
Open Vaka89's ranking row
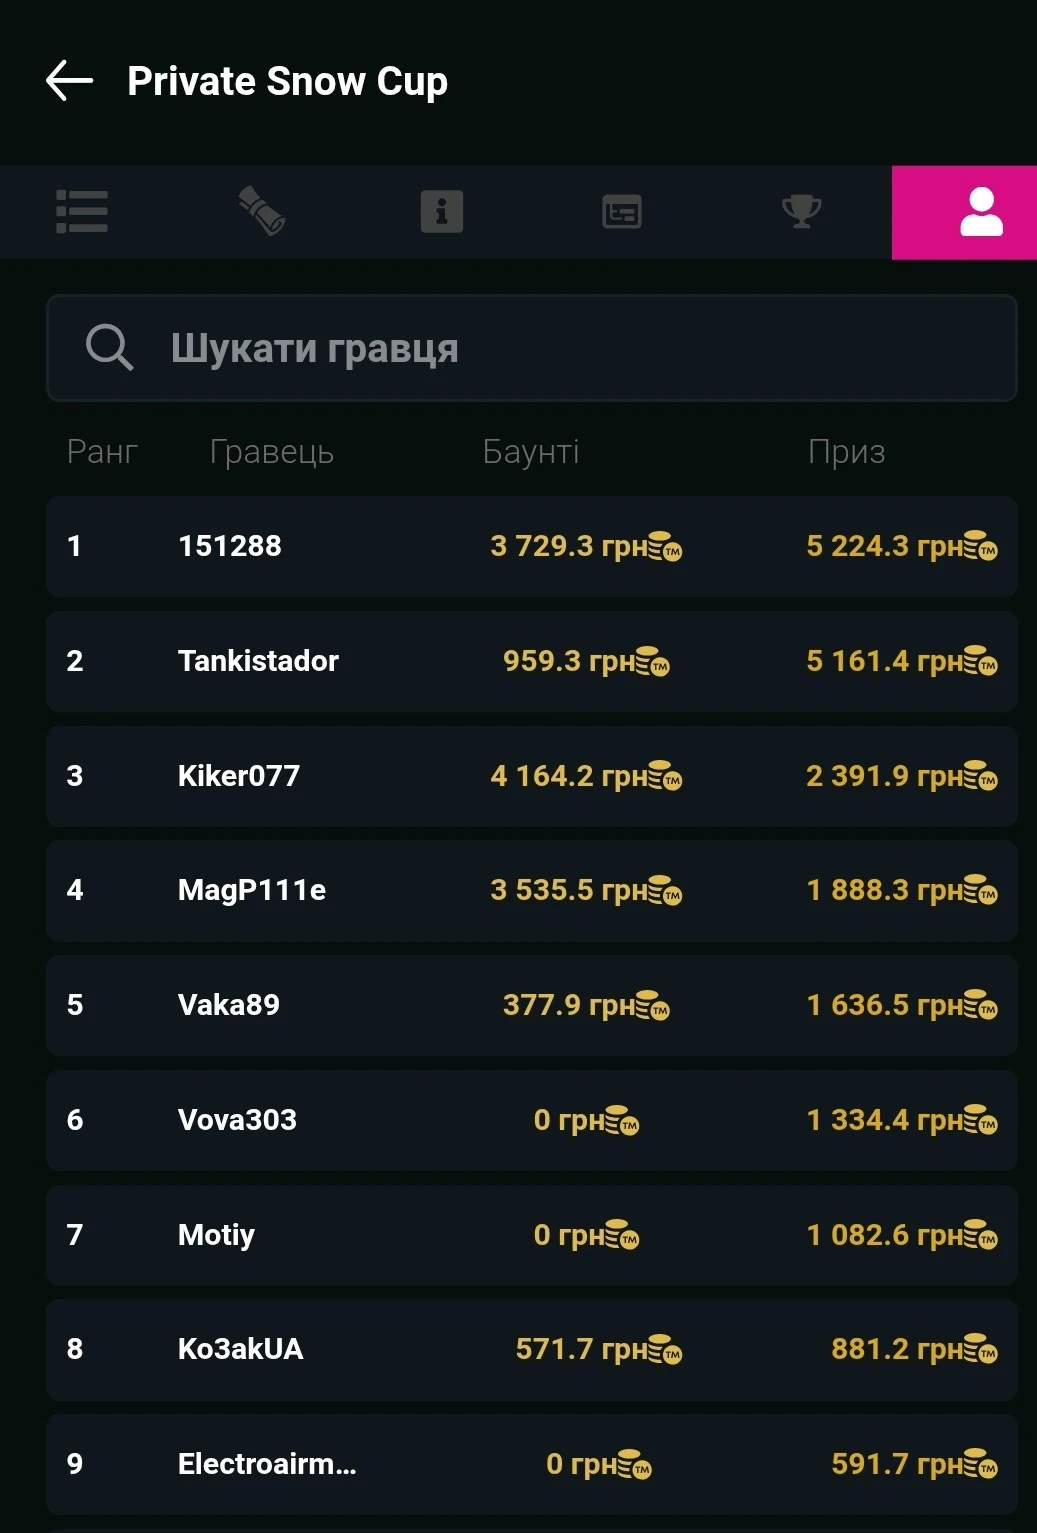pyautogui.click(x=531, y=1005)
